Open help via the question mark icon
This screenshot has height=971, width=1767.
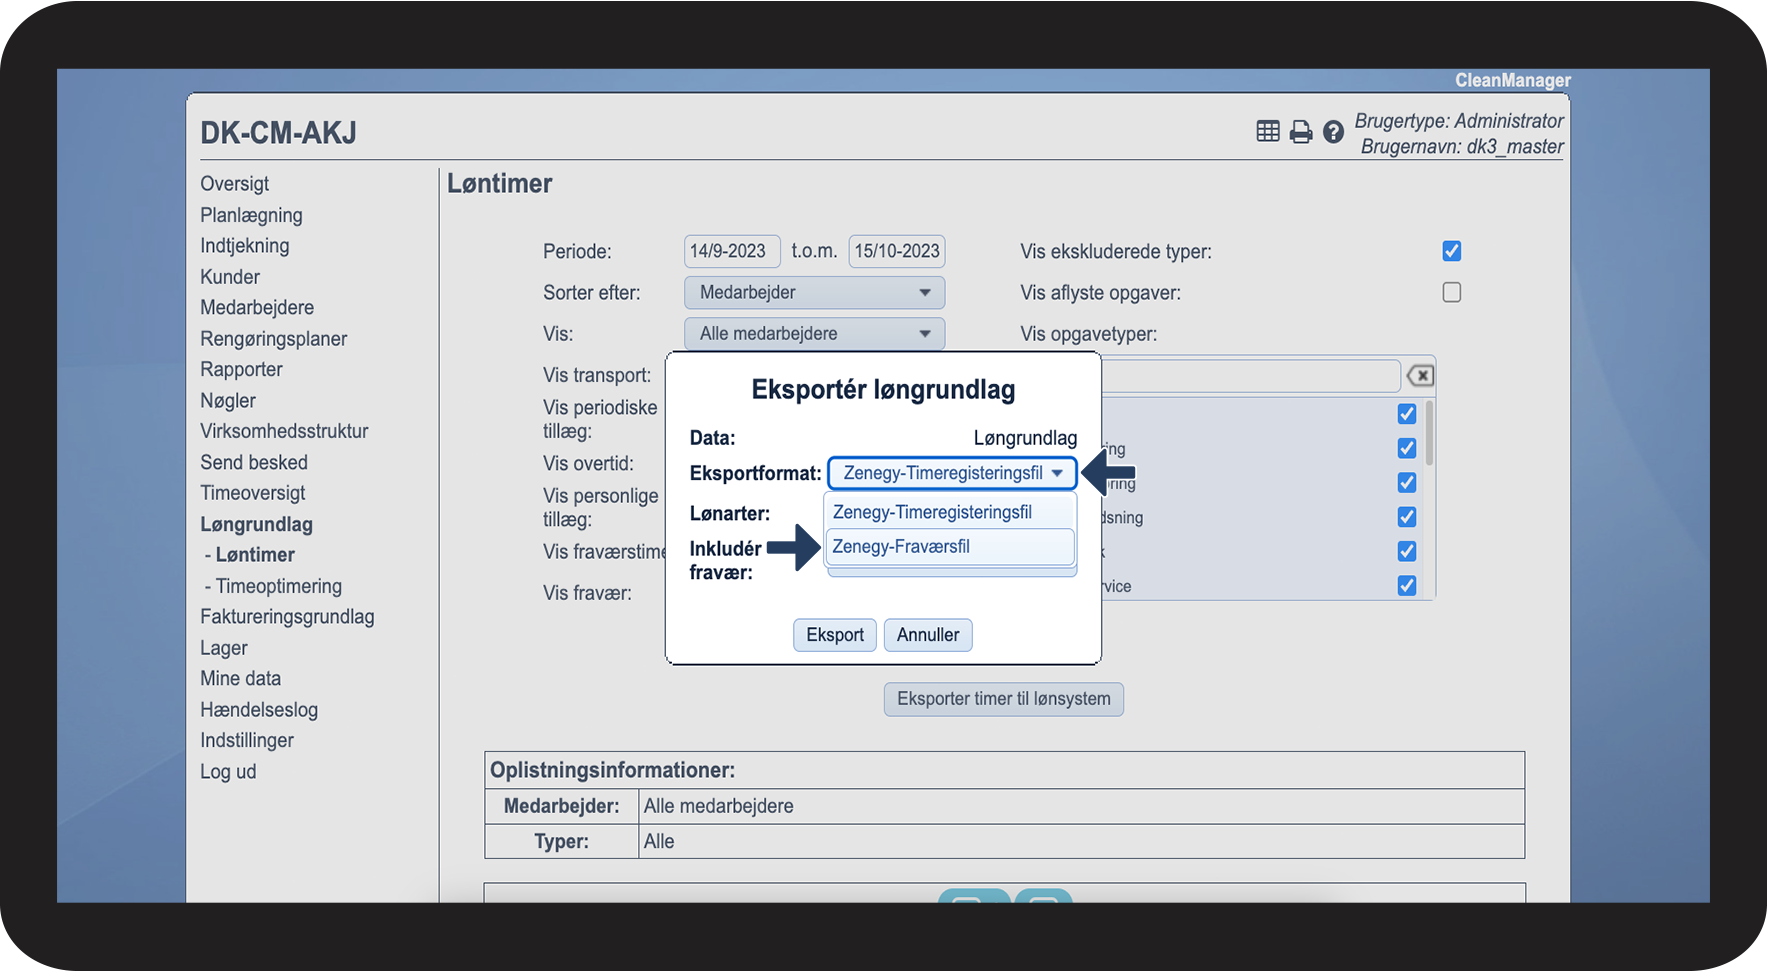coord(1333,132)
